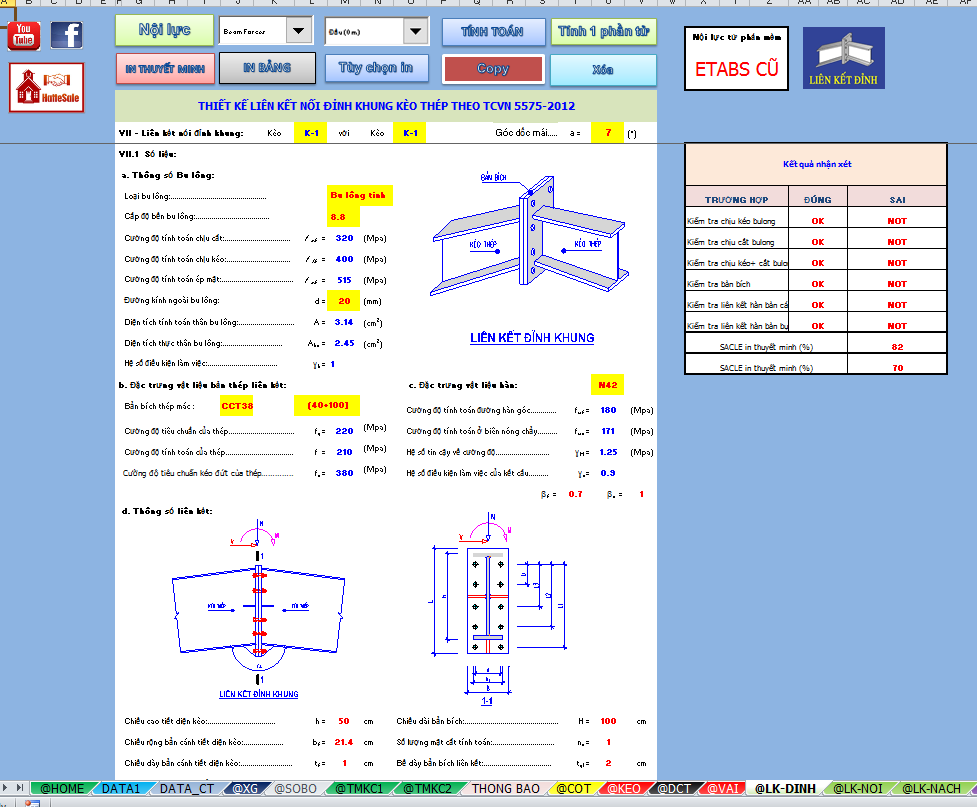Follow the small LIÊN KẾT ĐỈNH KHUNG diagram link
The image size is (977, 807).
click(259, 694)
